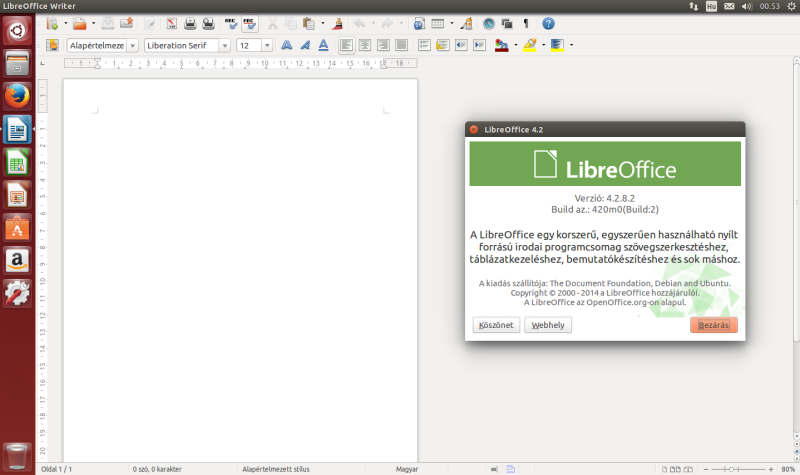Image resolution: width=800 pixels, height=475 pixels.
Task: Select single-page view layout icon
Action: [x=664, y=469]
